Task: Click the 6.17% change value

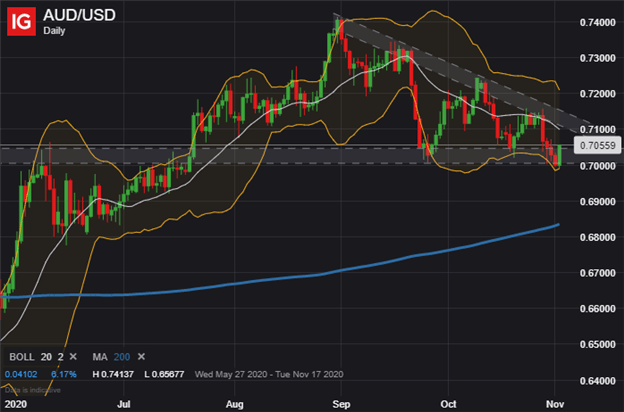Action: [64, 374]
